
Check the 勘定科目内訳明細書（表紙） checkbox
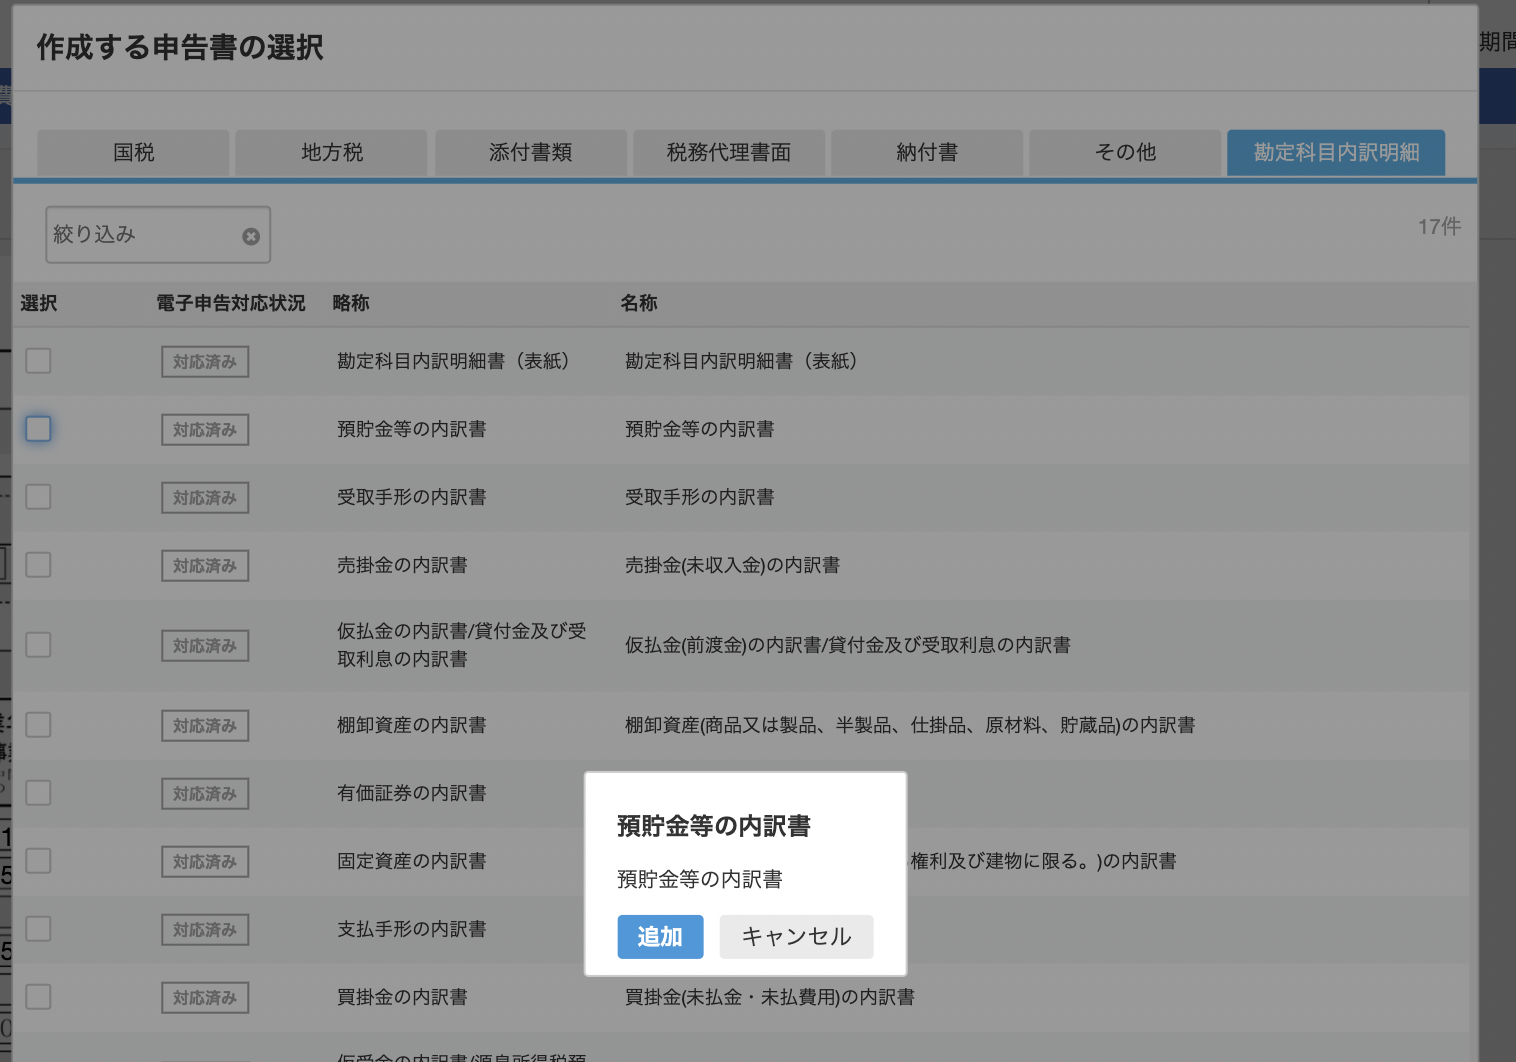point(38,361)
